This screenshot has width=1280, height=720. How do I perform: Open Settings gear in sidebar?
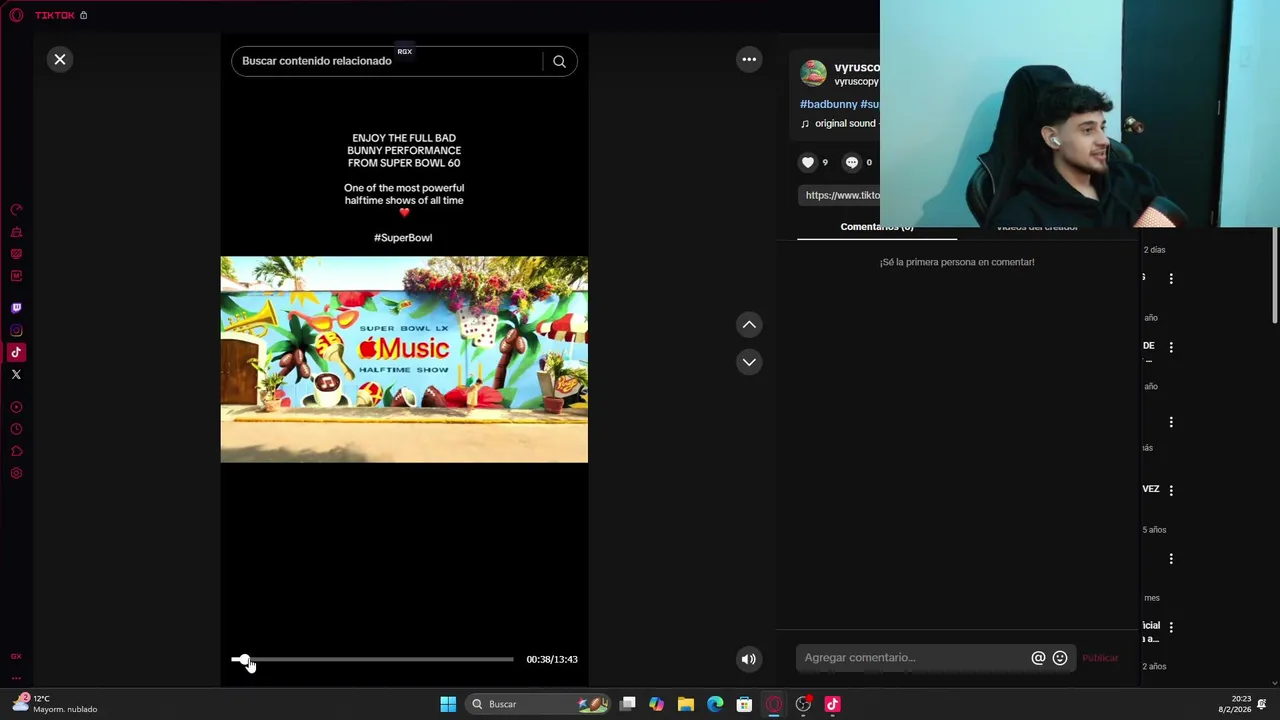(16, 473)
